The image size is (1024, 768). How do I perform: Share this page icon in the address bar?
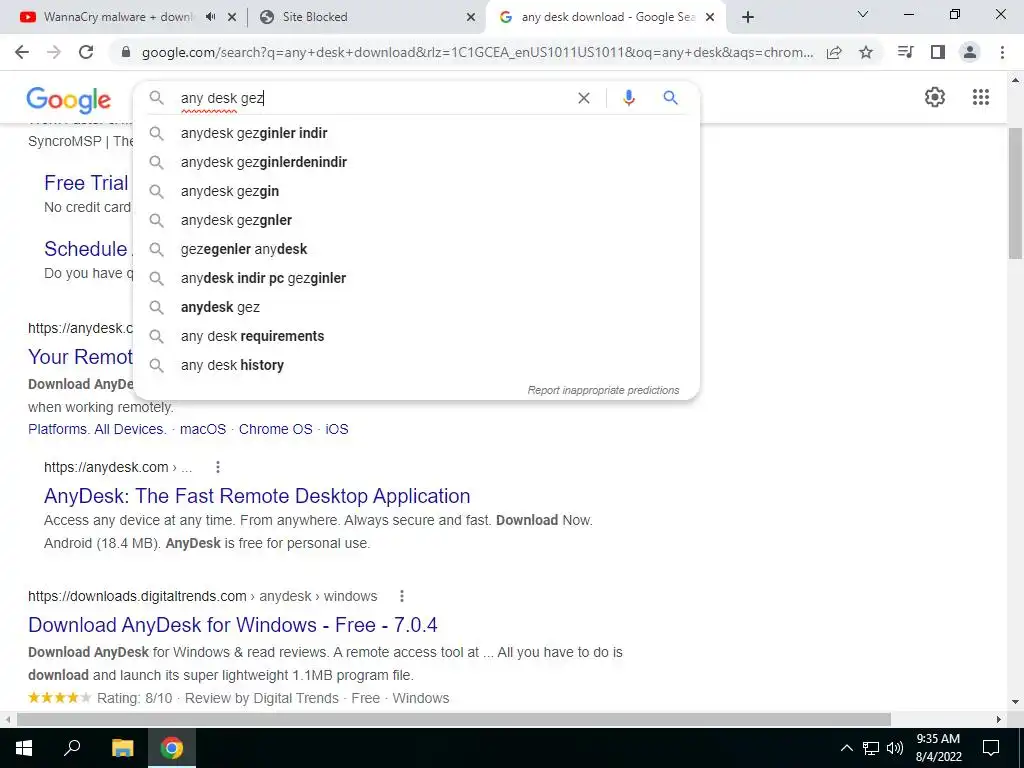834,53
